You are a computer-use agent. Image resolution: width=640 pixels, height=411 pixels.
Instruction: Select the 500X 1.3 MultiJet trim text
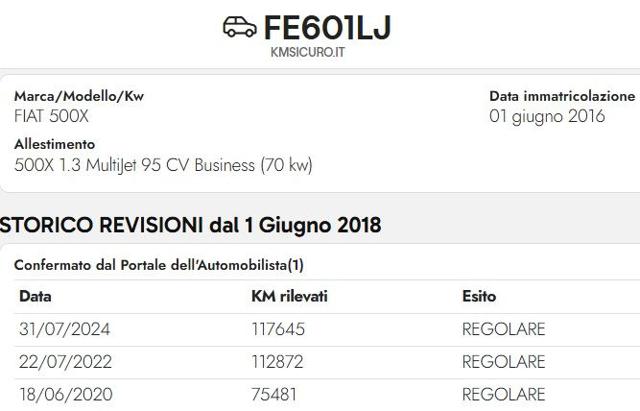163,165
